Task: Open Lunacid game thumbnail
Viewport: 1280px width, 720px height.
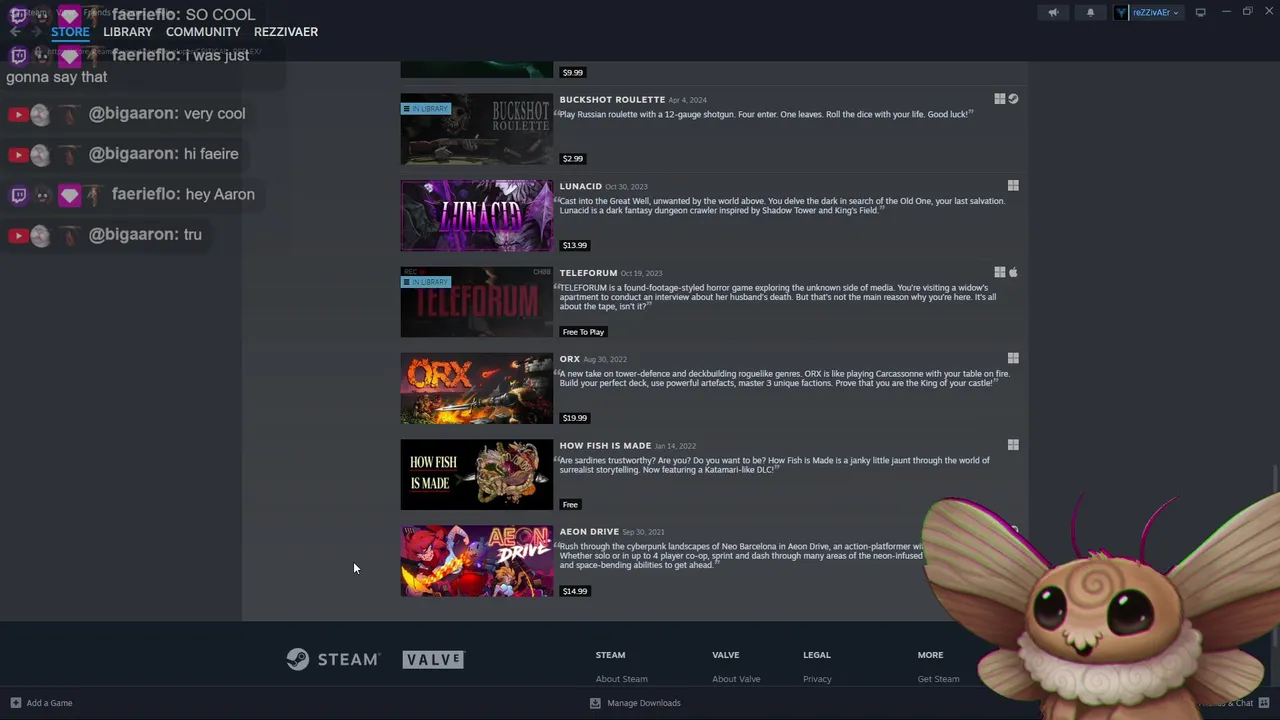Action: coord(476,216)
